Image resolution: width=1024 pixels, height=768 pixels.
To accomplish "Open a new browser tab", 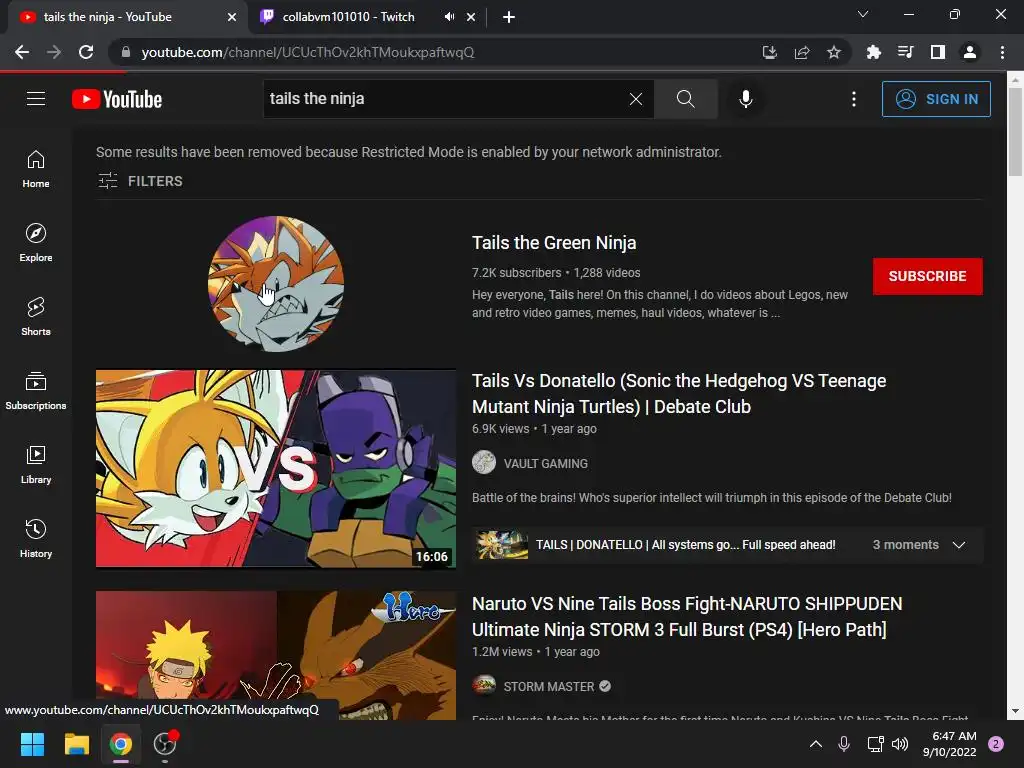I will click(x=509, y=17).
